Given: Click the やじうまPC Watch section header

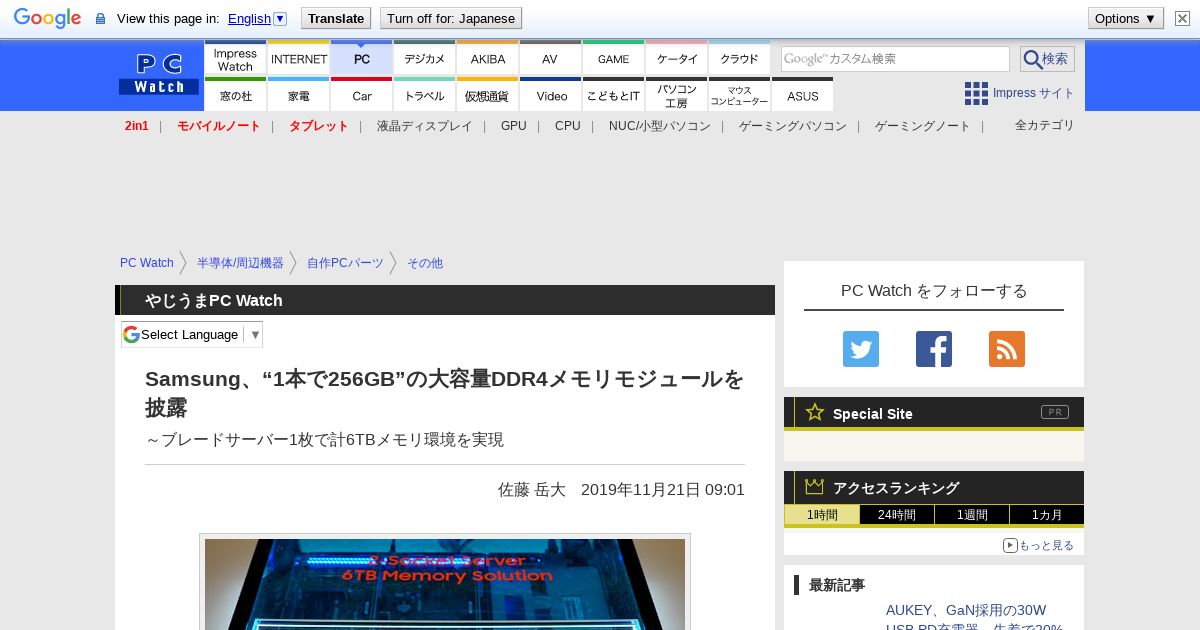Looking at the screenshot, I should coord(445,300).
